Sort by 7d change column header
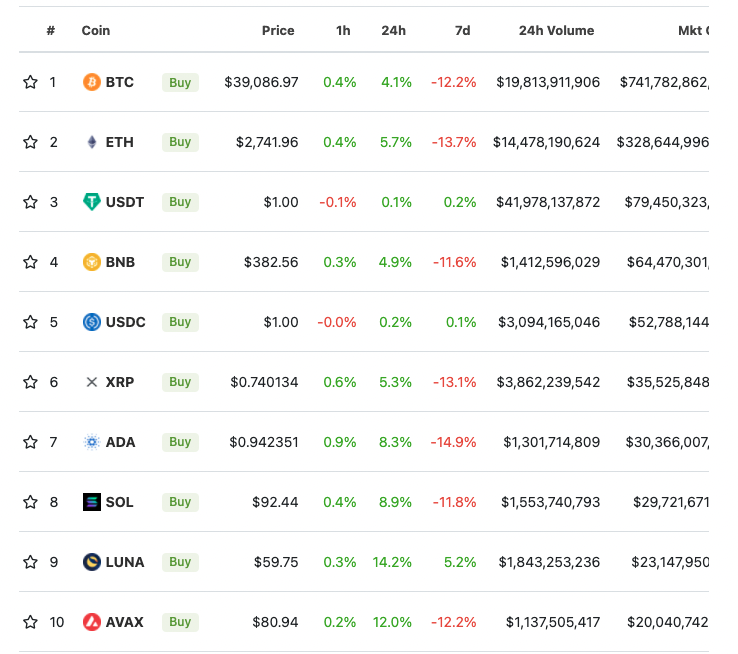Screen dimensions: 738x654 coord(462,31)
